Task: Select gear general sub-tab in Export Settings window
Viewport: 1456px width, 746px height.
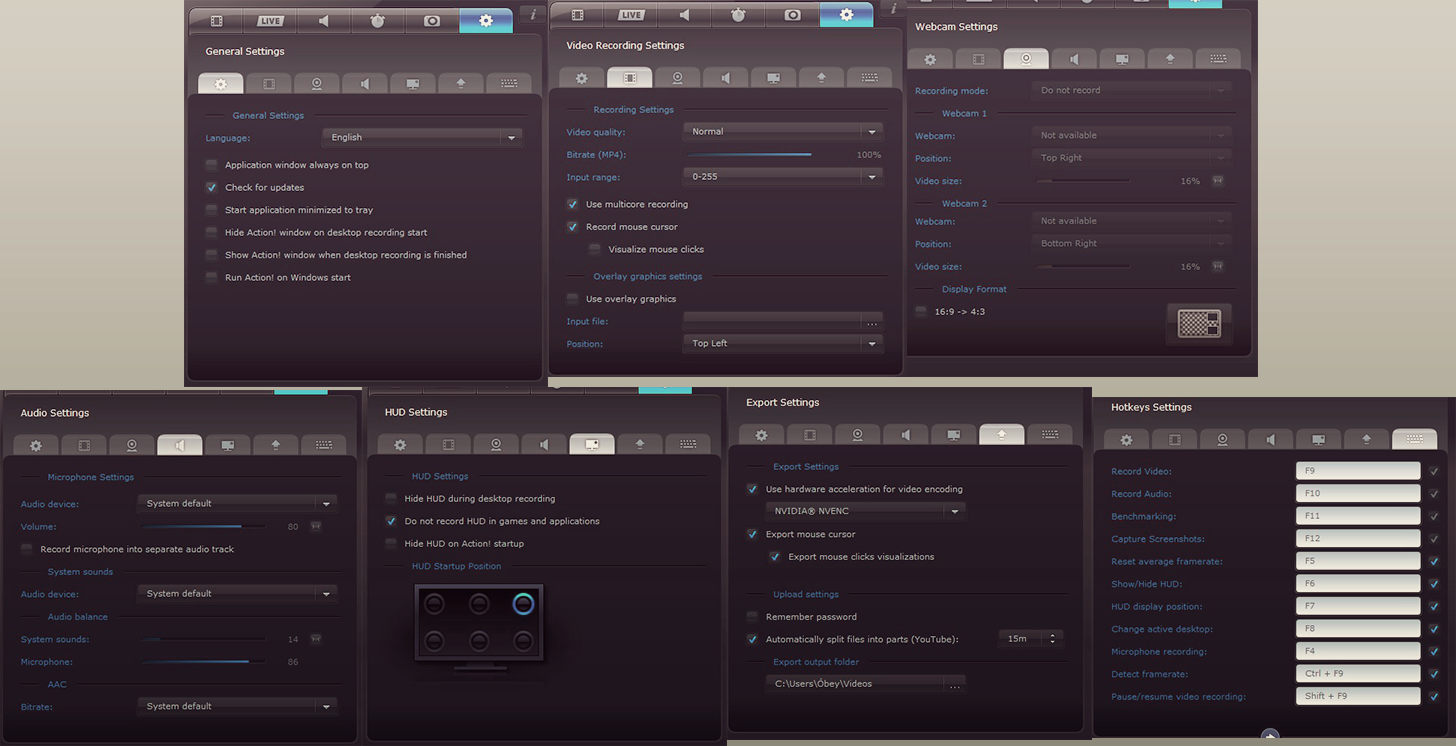Action: (761, 434)
